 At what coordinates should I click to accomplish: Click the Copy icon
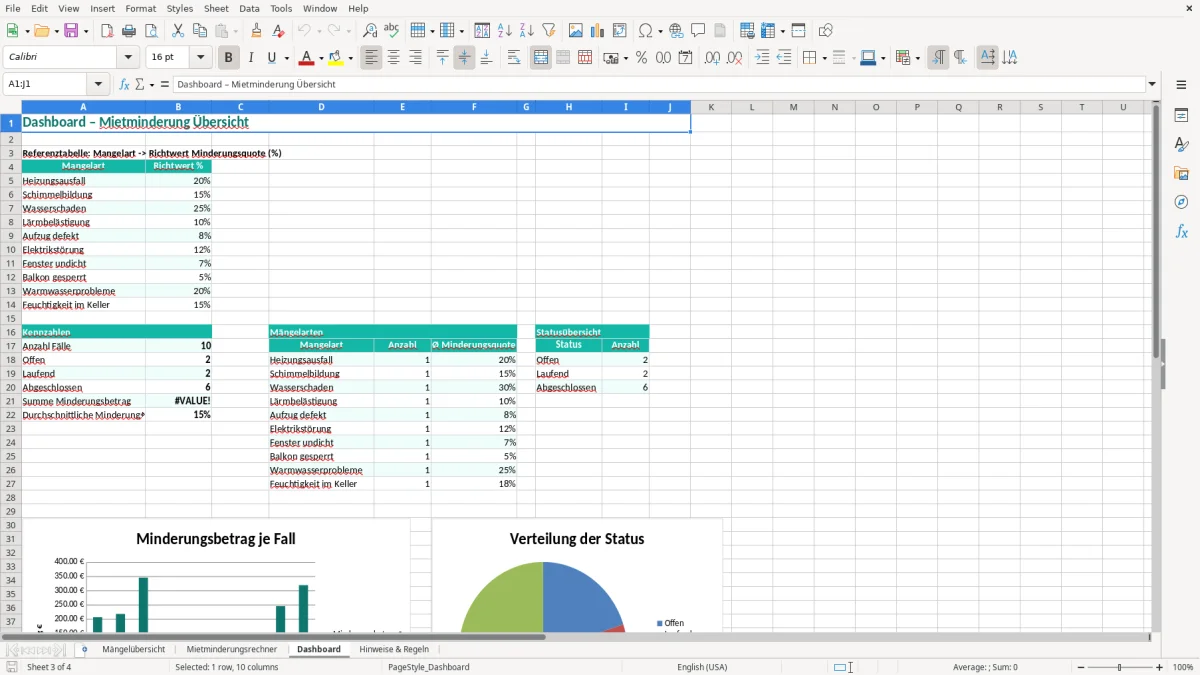pos(200,31)
